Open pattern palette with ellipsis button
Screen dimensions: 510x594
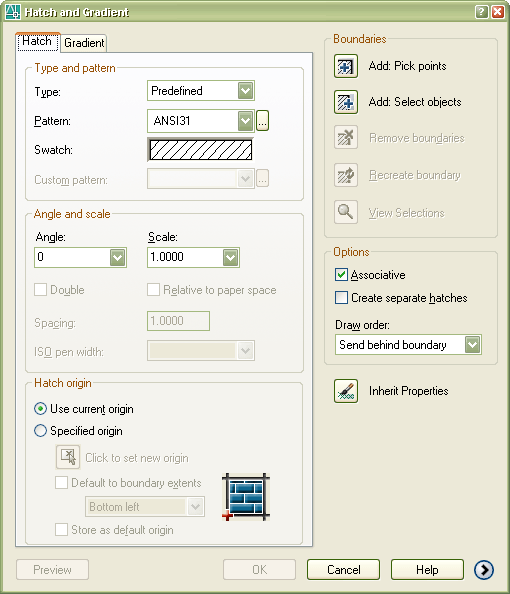[x=262, y=121]
